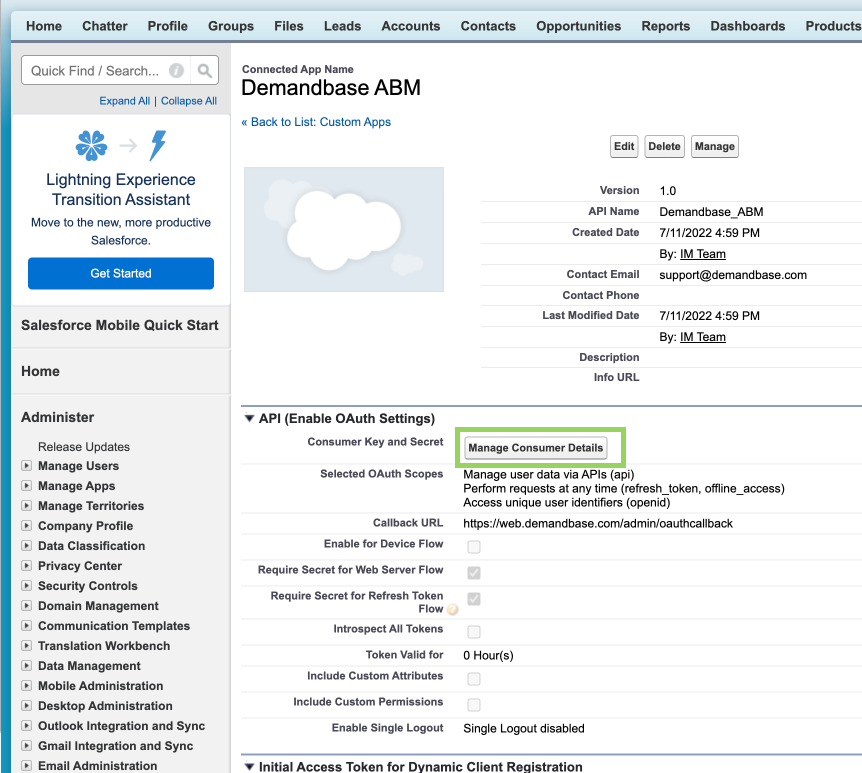Screen dimensions: 862x773
Task: Open the Opportunities tab
Action: [x=578, y=26]
